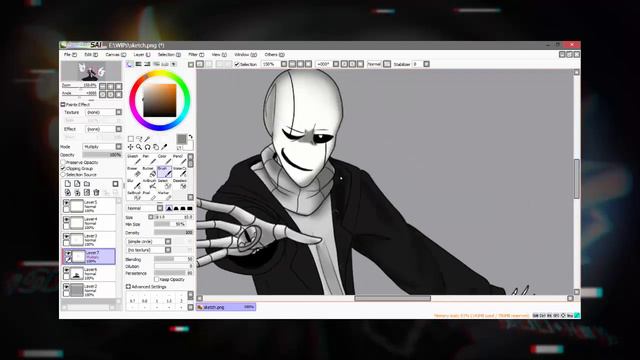Select Layer 6 in layer list
Screen dimensions: 640x360
coord(89,273)
